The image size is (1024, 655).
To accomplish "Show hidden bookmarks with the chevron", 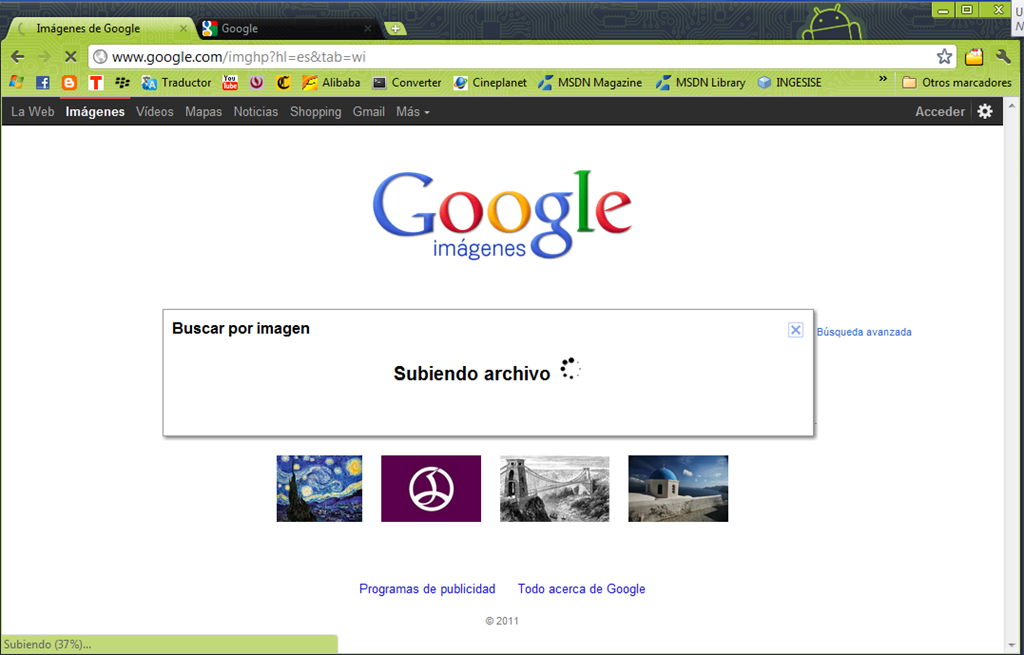I will [x=883, y=79].
